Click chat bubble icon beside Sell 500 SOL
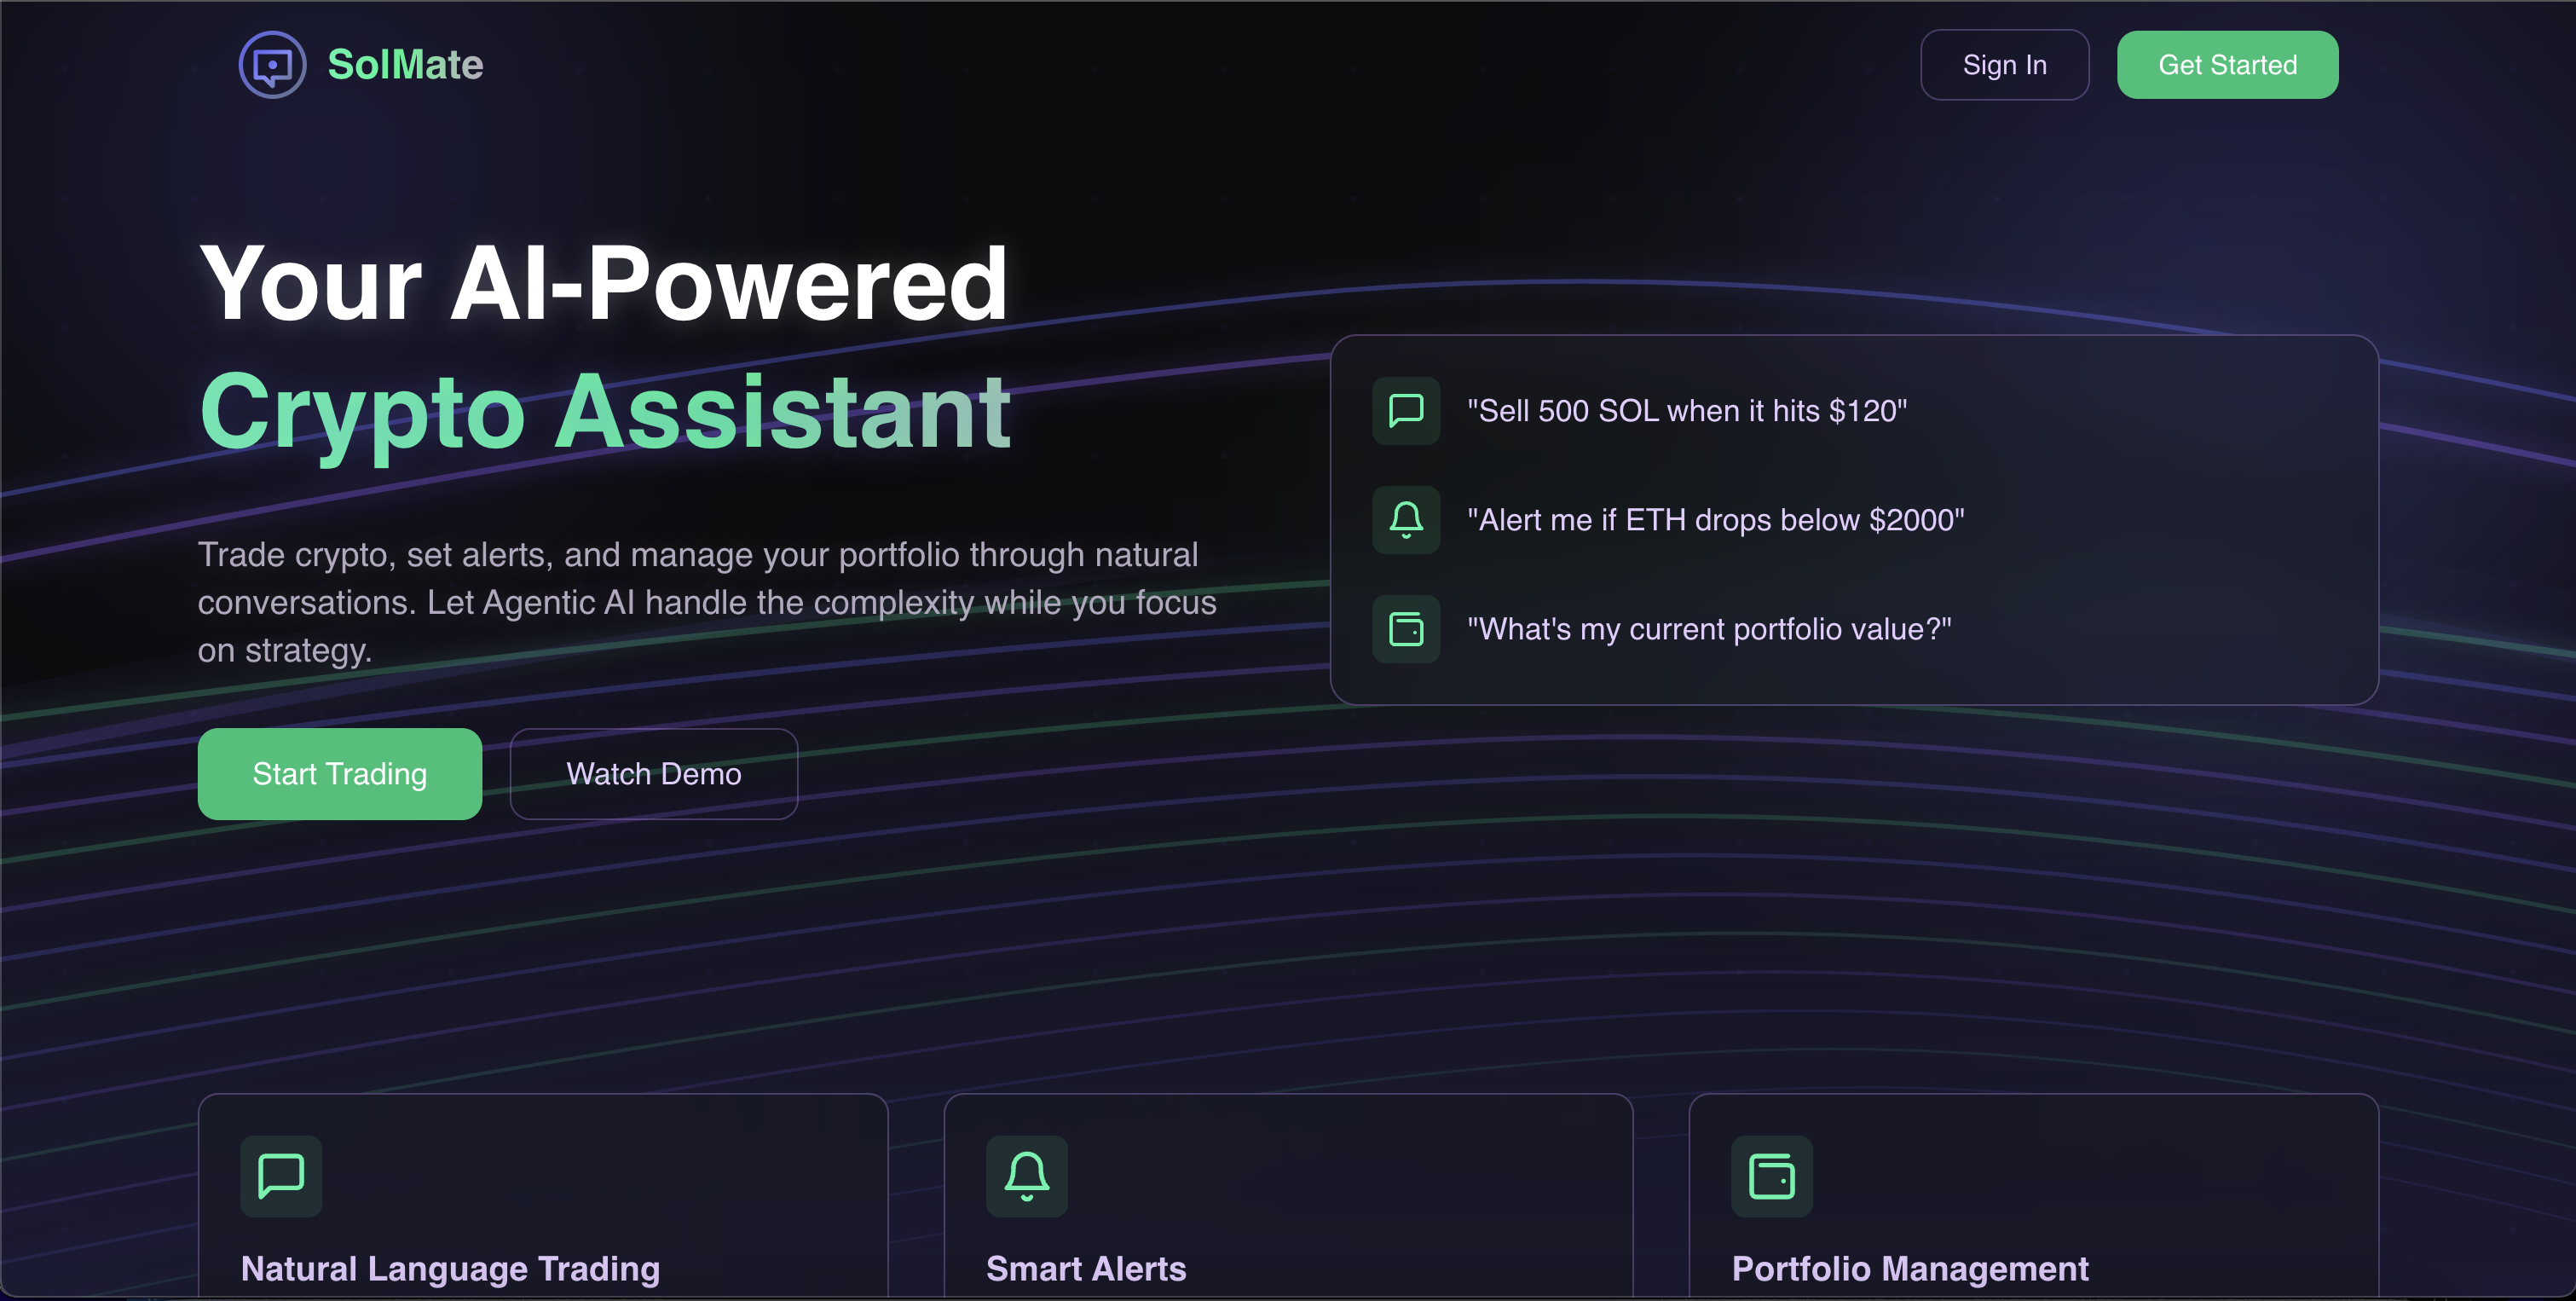The height and width of the screenshot is (1301, 2576). tap(1405, 410)
